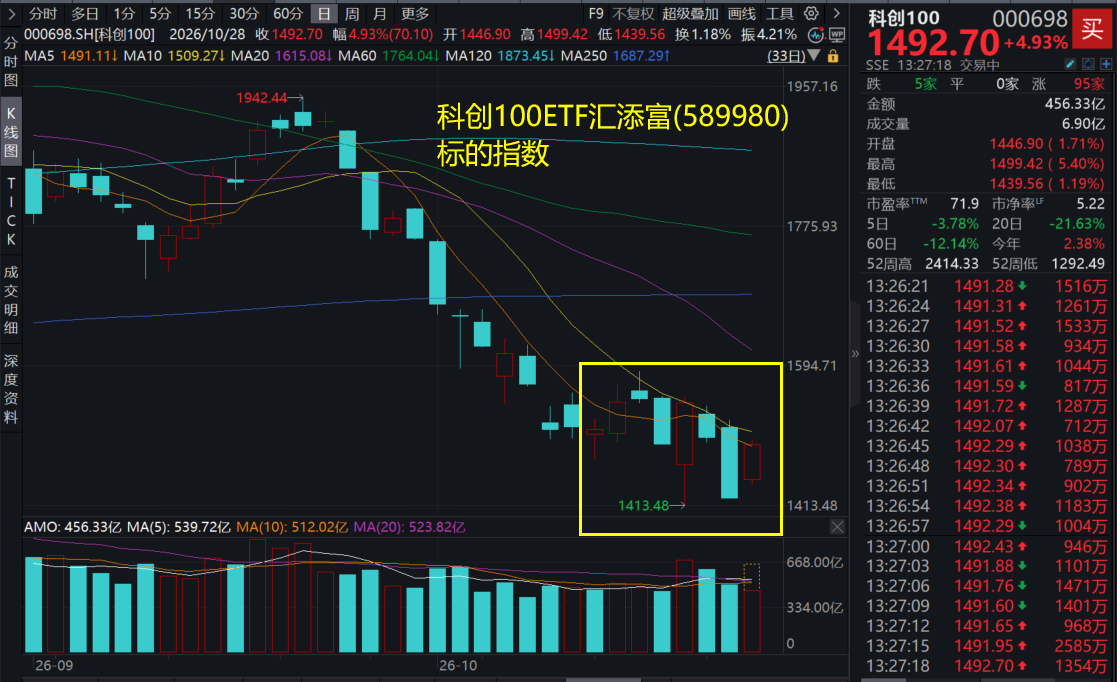Viewport: 1117px width, 682px height.
Task: Select the 15分 period tab
Action: pos(199,14)
